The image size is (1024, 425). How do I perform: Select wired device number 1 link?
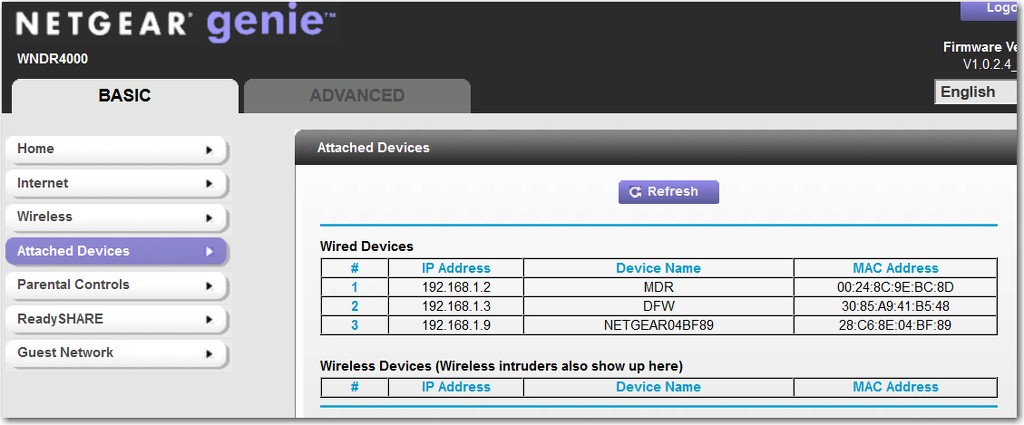[355, 287]
